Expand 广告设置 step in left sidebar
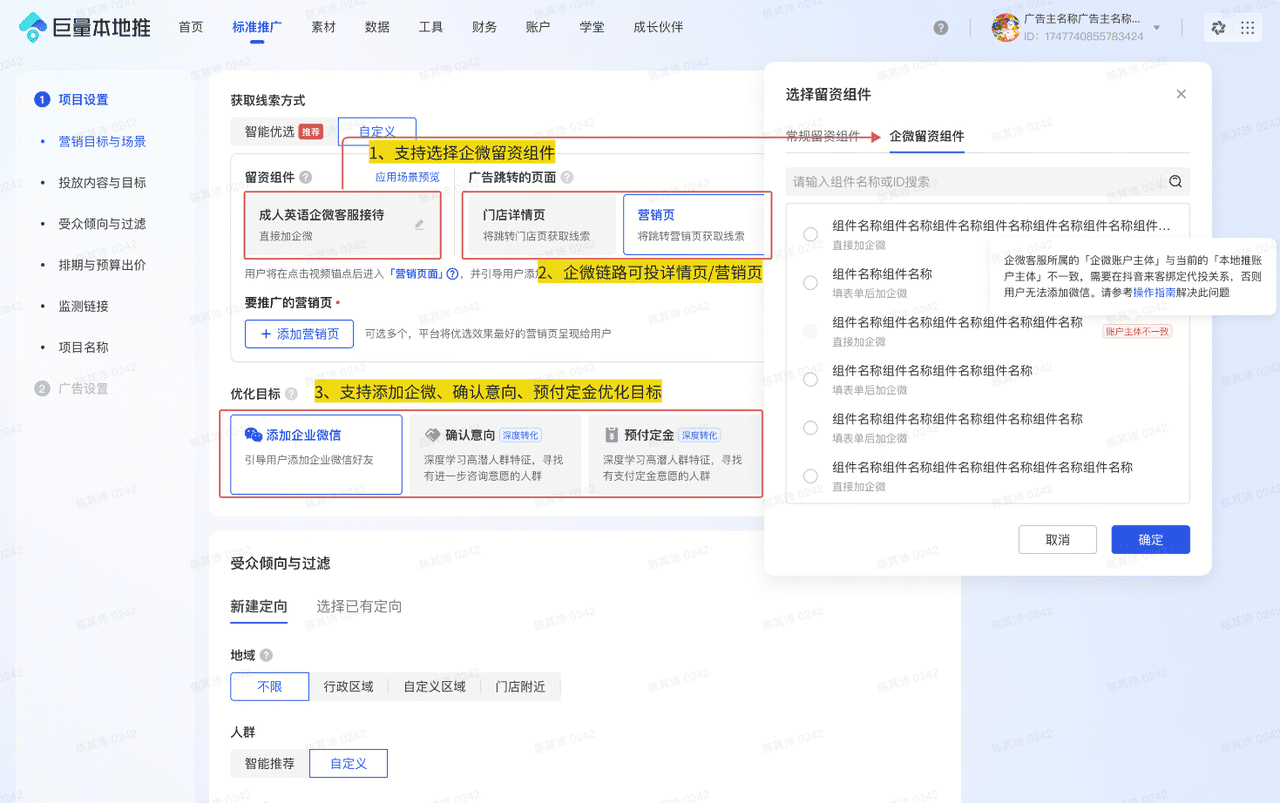 [82, 388]
